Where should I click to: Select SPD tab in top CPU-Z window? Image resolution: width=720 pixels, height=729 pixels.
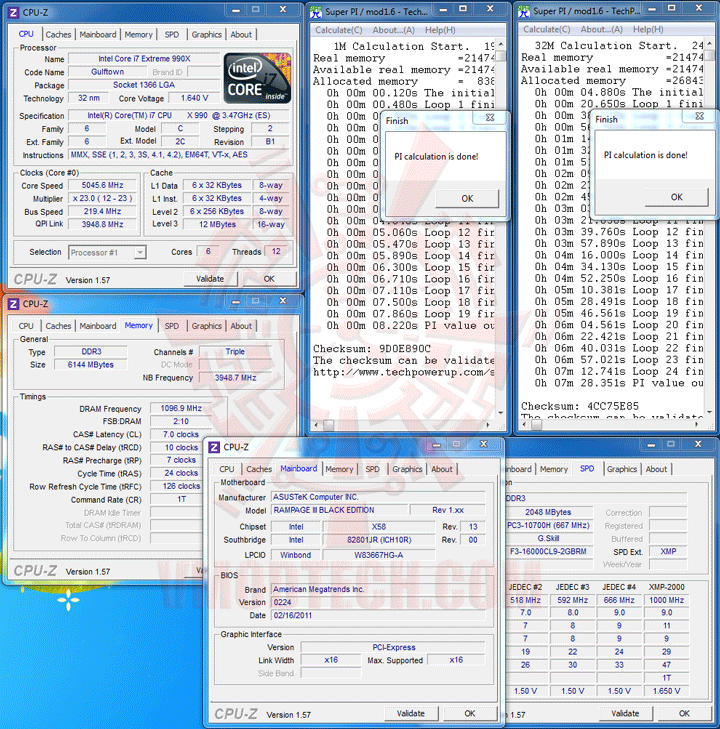pyautogui.click(x=172, y=34)
